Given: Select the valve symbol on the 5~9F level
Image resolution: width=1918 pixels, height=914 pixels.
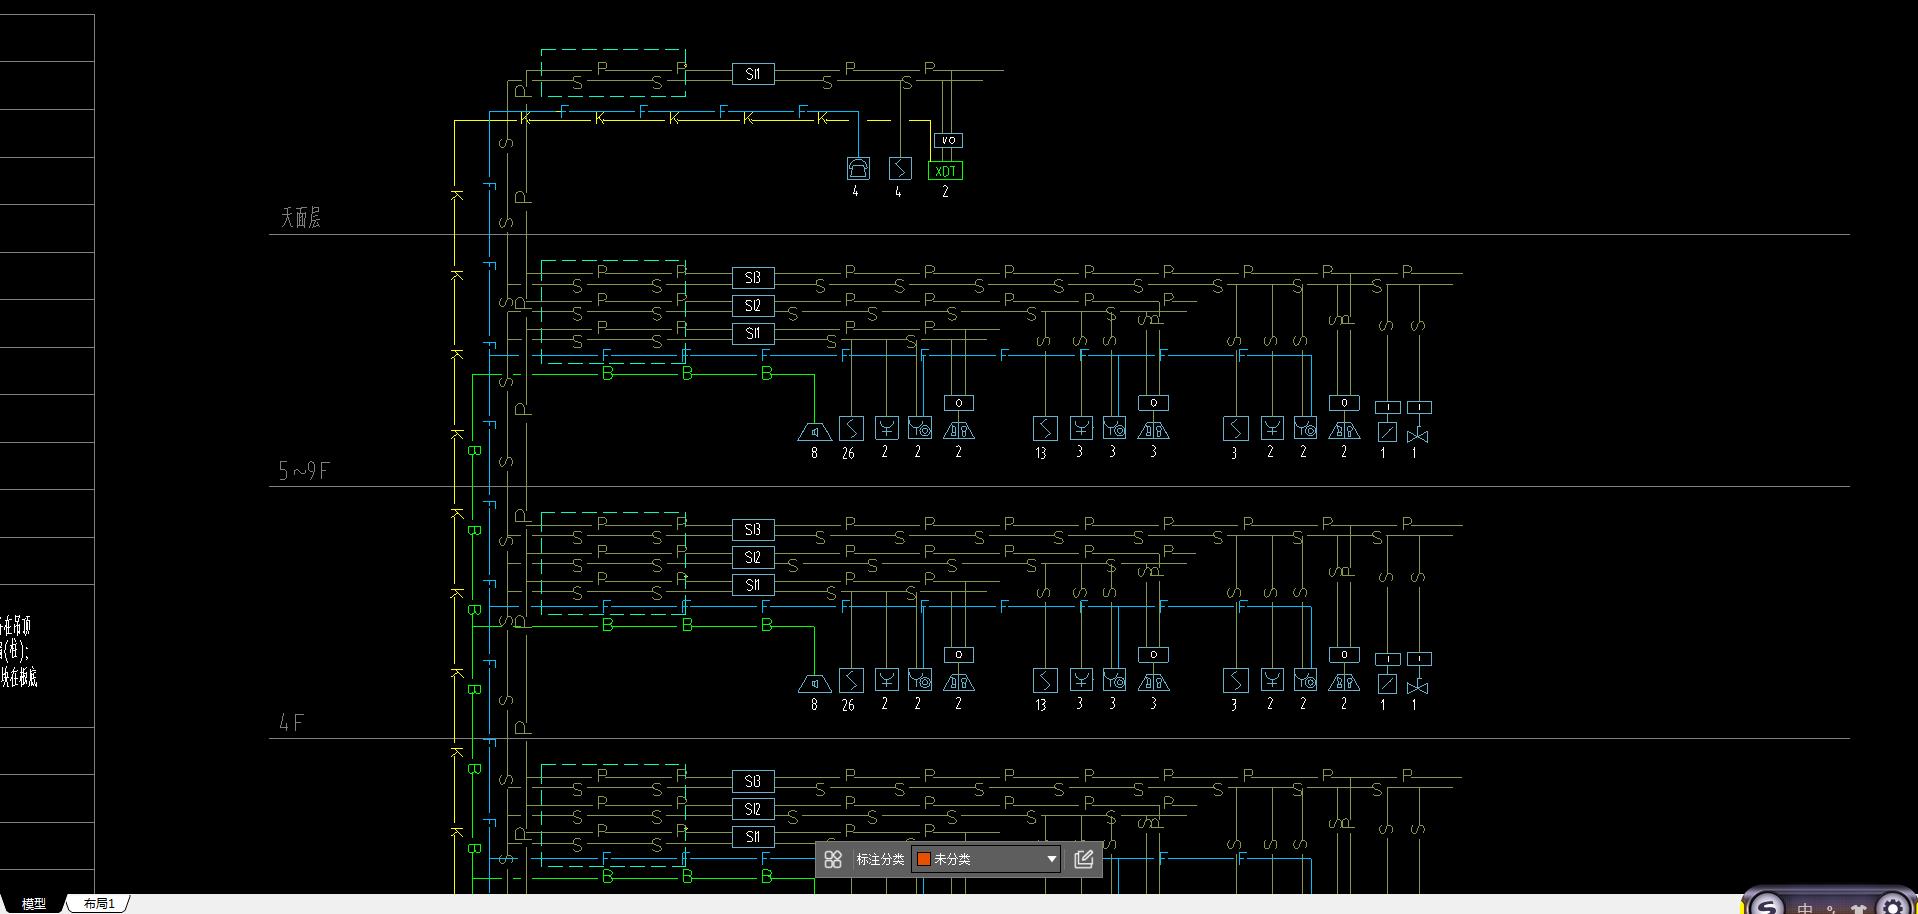Looking at the screenshot, I should click(1418, 436).
